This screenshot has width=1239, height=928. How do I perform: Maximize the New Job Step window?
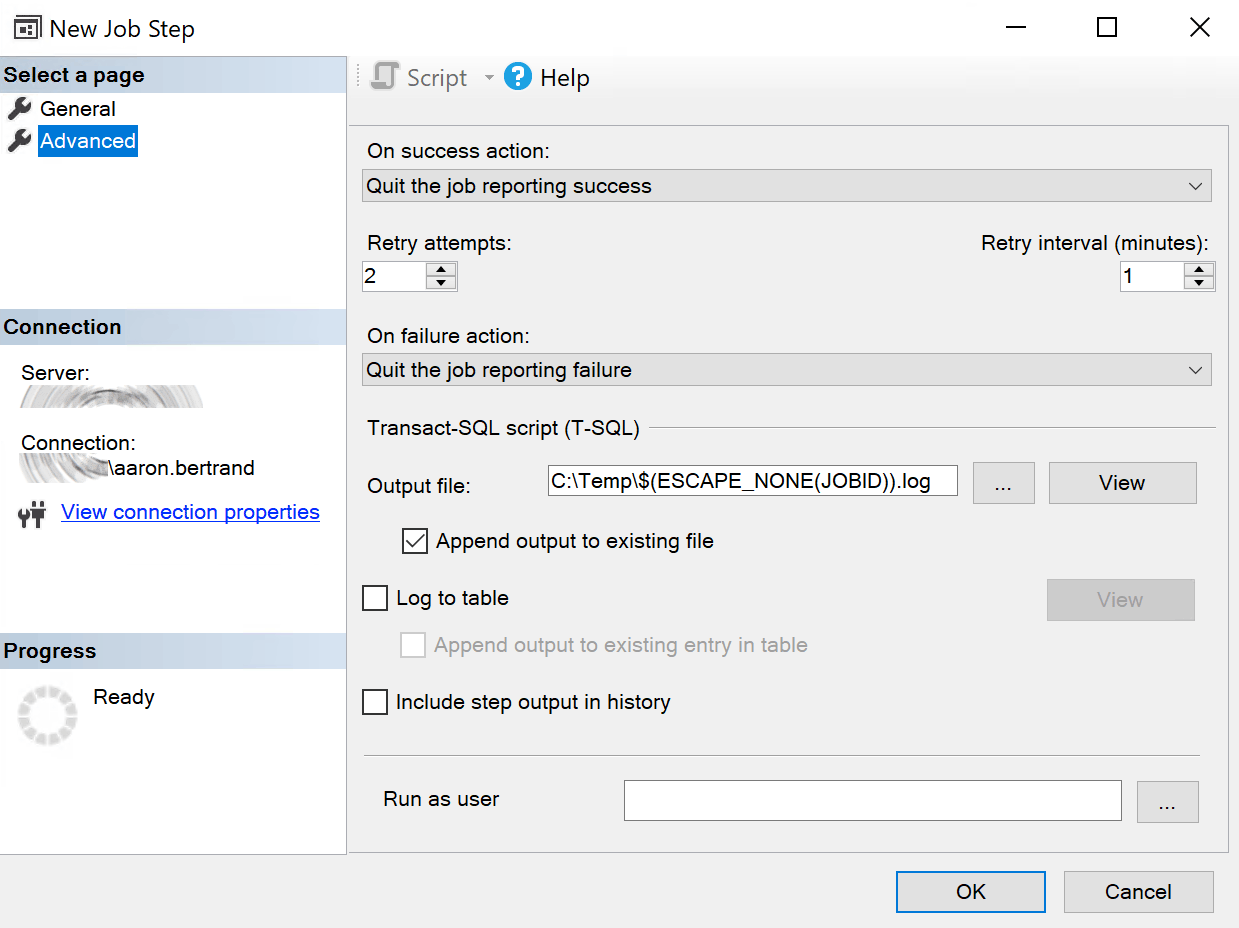pyautogui.click(x=1106, y=27)
